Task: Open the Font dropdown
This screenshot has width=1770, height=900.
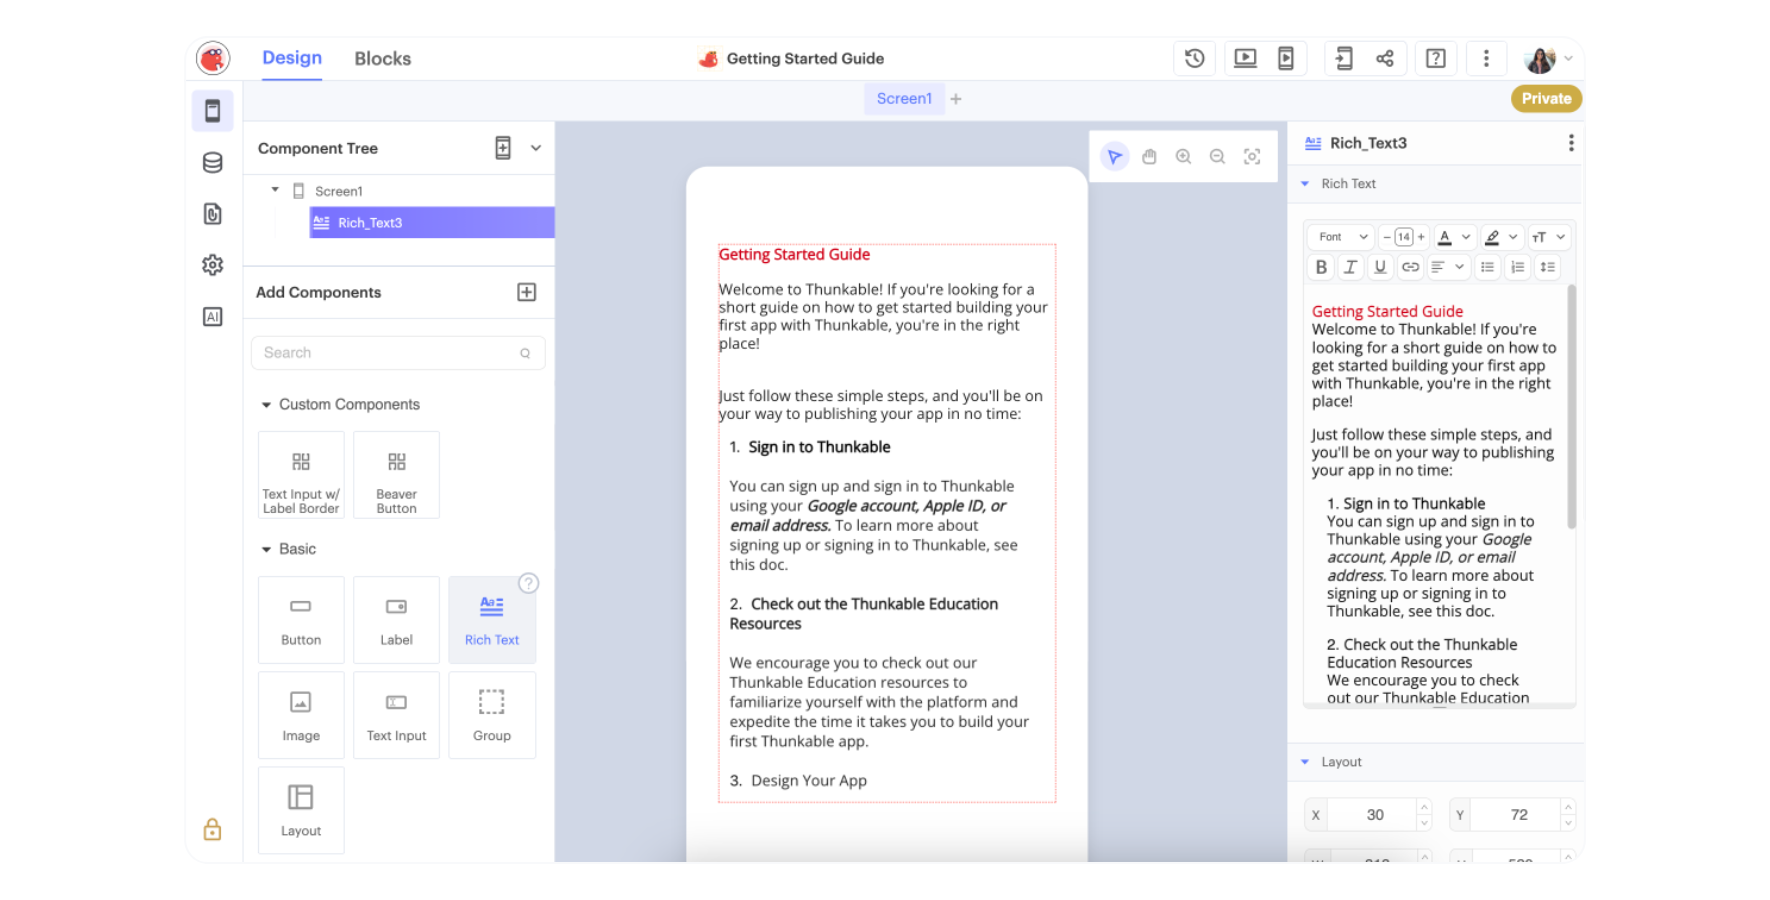Action: click(1342, 237)
